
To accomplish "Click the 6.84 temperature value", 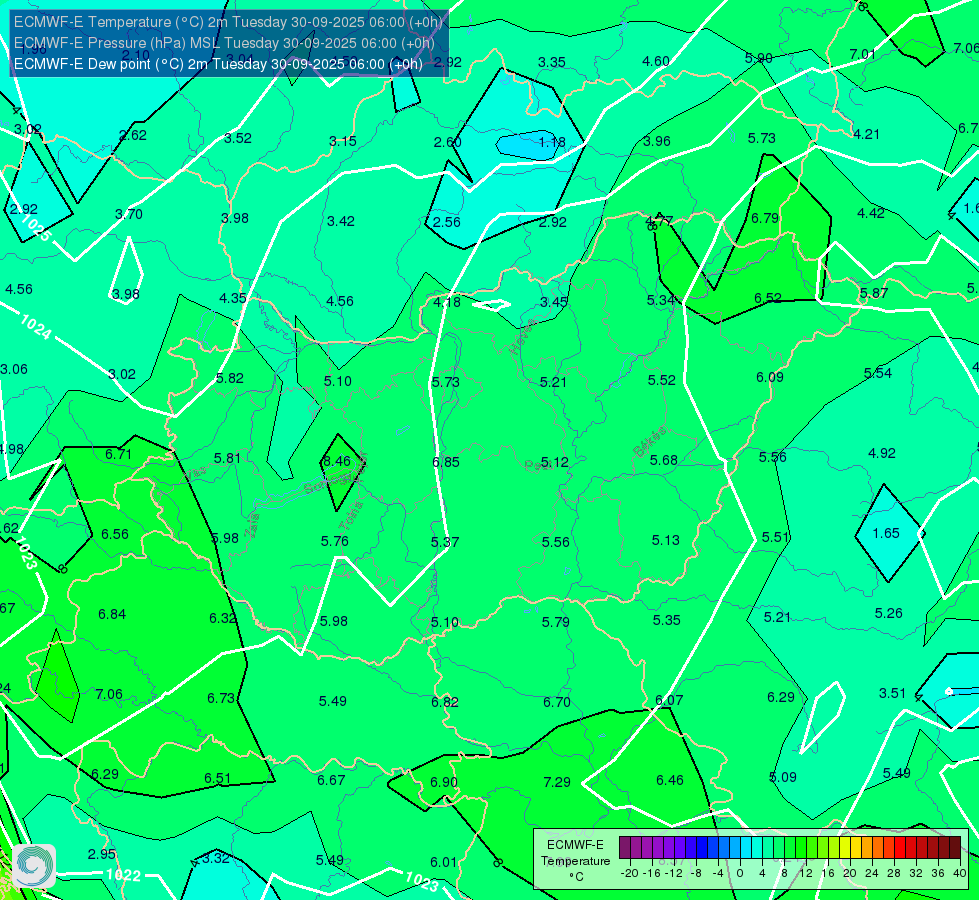I will [112, 615].
